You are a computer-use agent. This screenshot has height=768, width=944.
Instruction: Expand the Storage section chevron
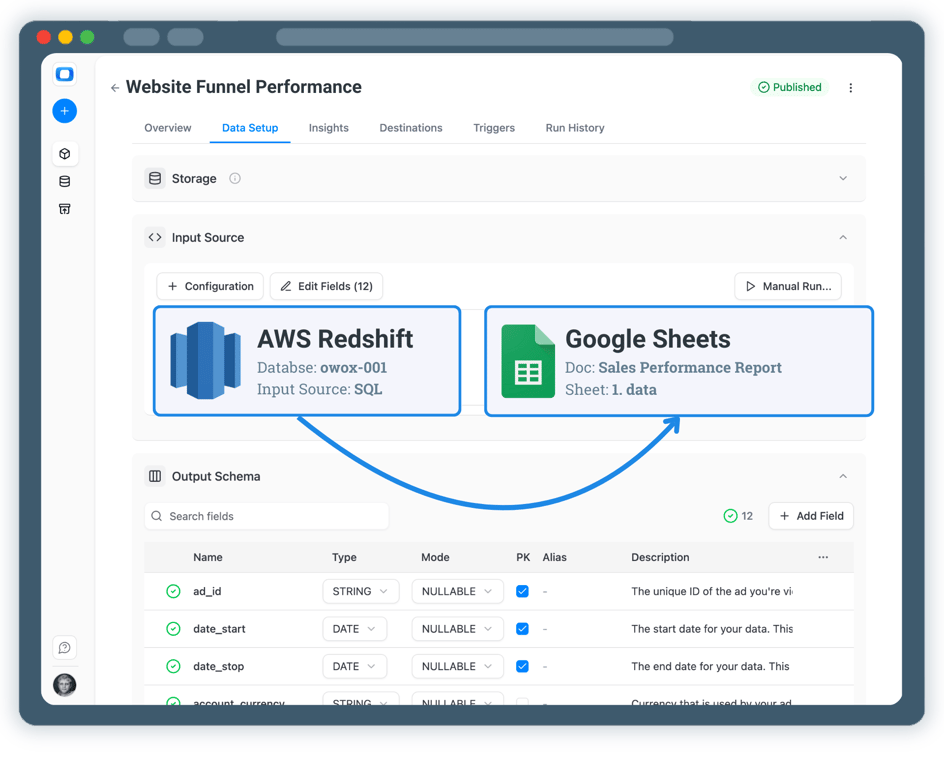tap(843, 178)
